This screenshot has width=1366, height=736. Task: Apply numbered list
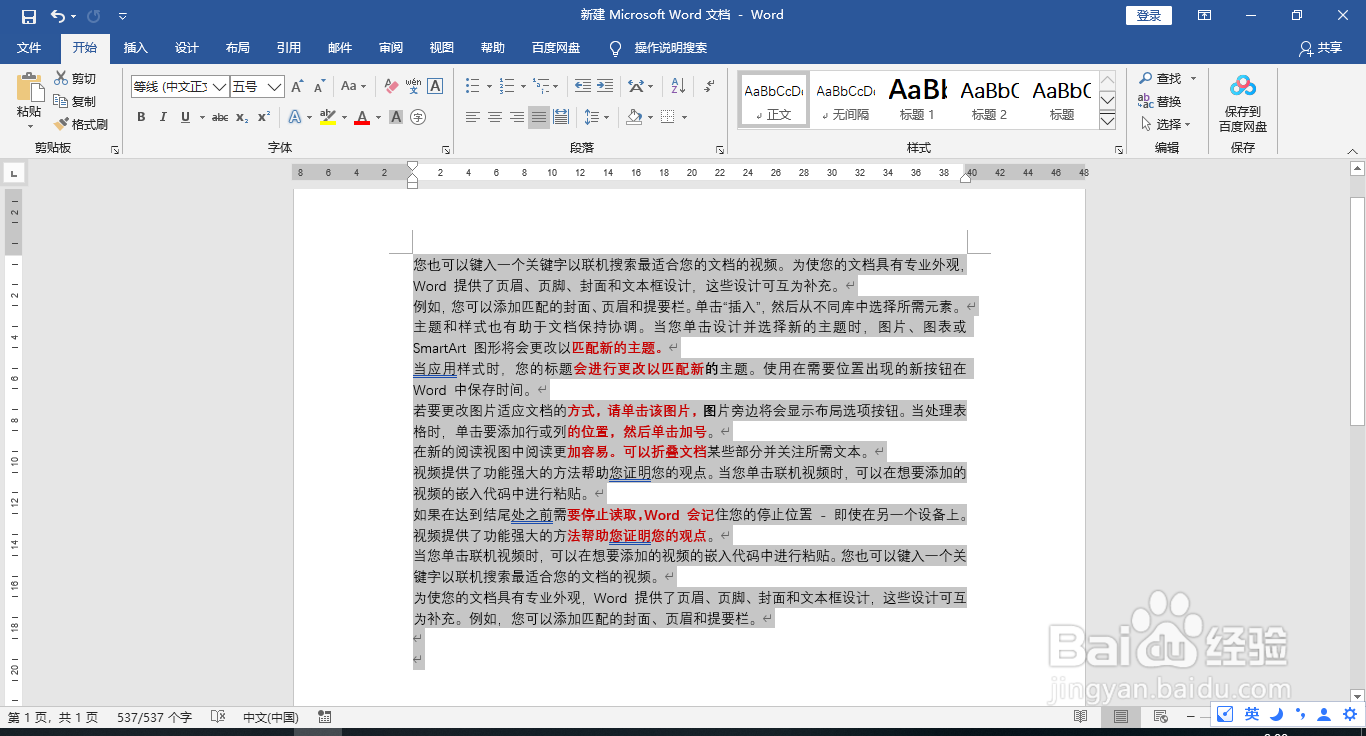pyautogui.click(x=506, y=87)
